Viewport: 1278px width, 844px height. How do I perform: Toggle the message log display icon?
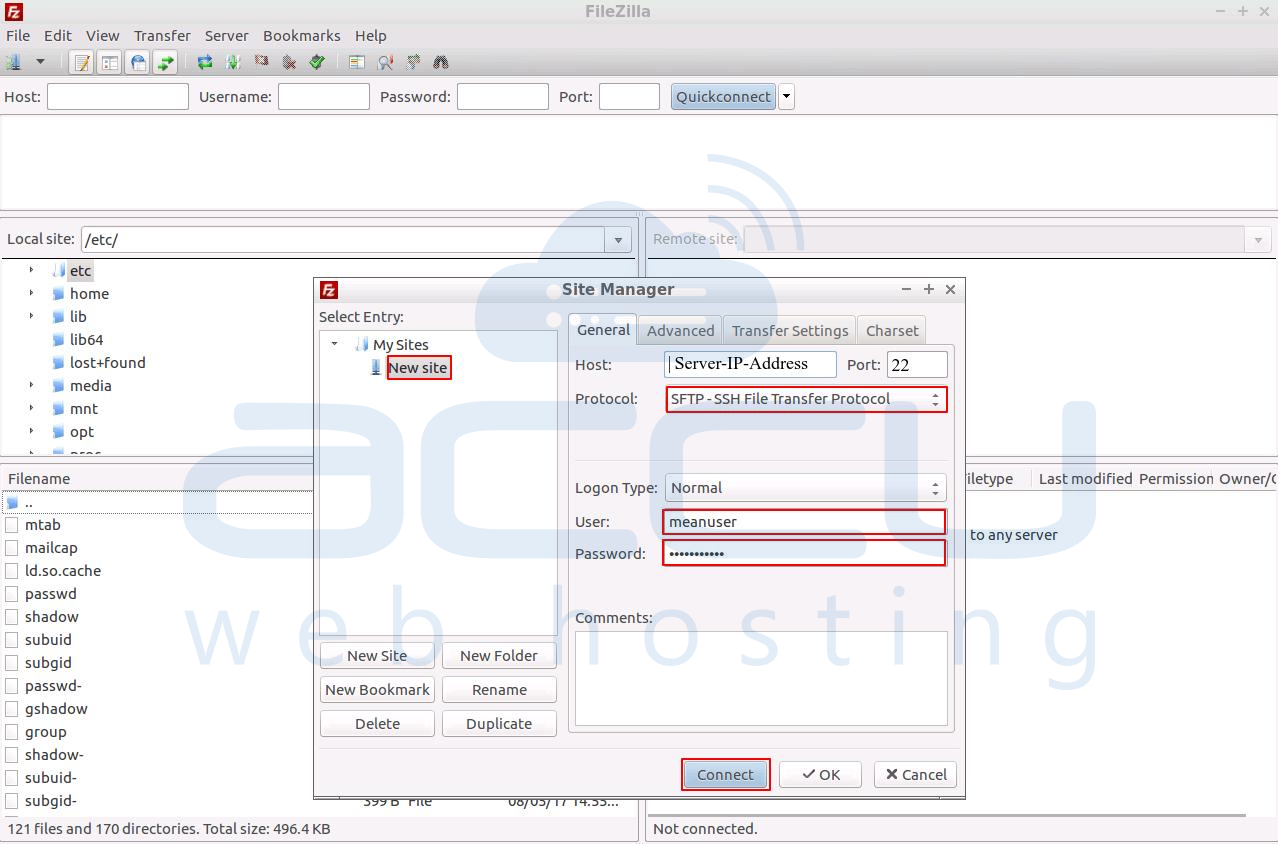pos(82,62)
